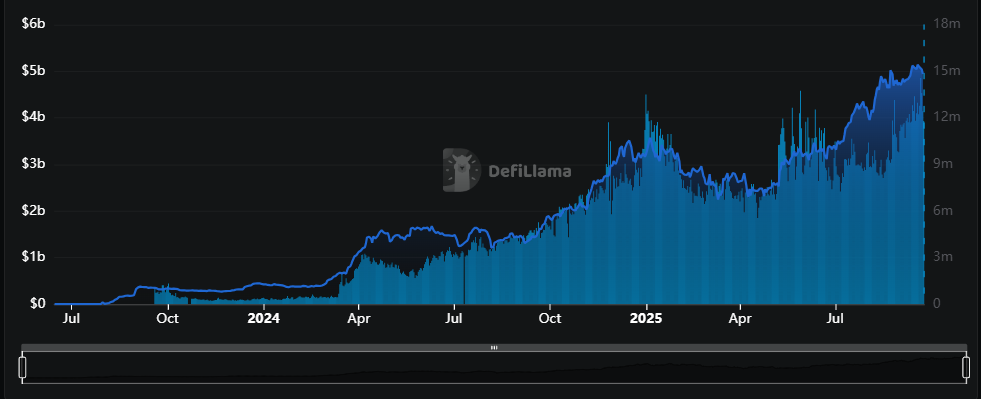The height and width of the screenshot is (399, 981).
Task: Click the 18m right axis label
Action: [947, 24]
